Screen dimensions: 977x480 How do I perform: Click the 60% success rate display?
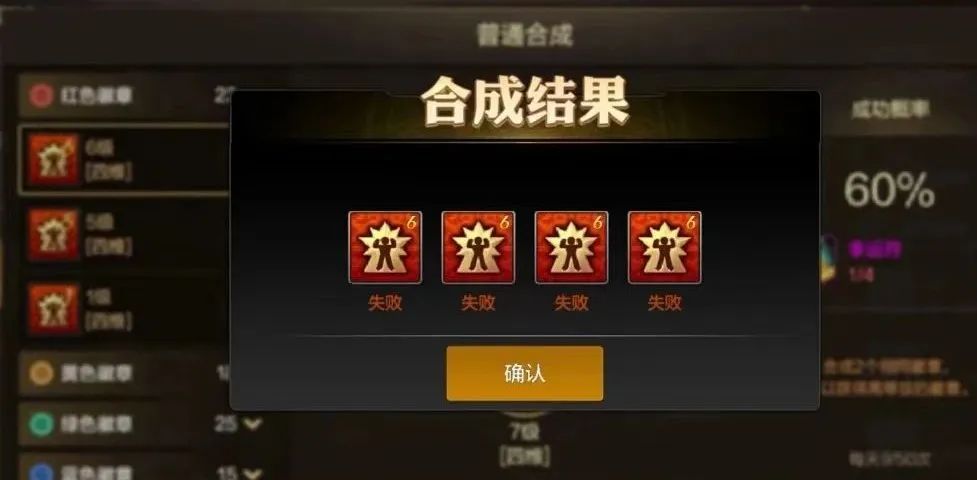pyautogui.click(x=889, y=191)
